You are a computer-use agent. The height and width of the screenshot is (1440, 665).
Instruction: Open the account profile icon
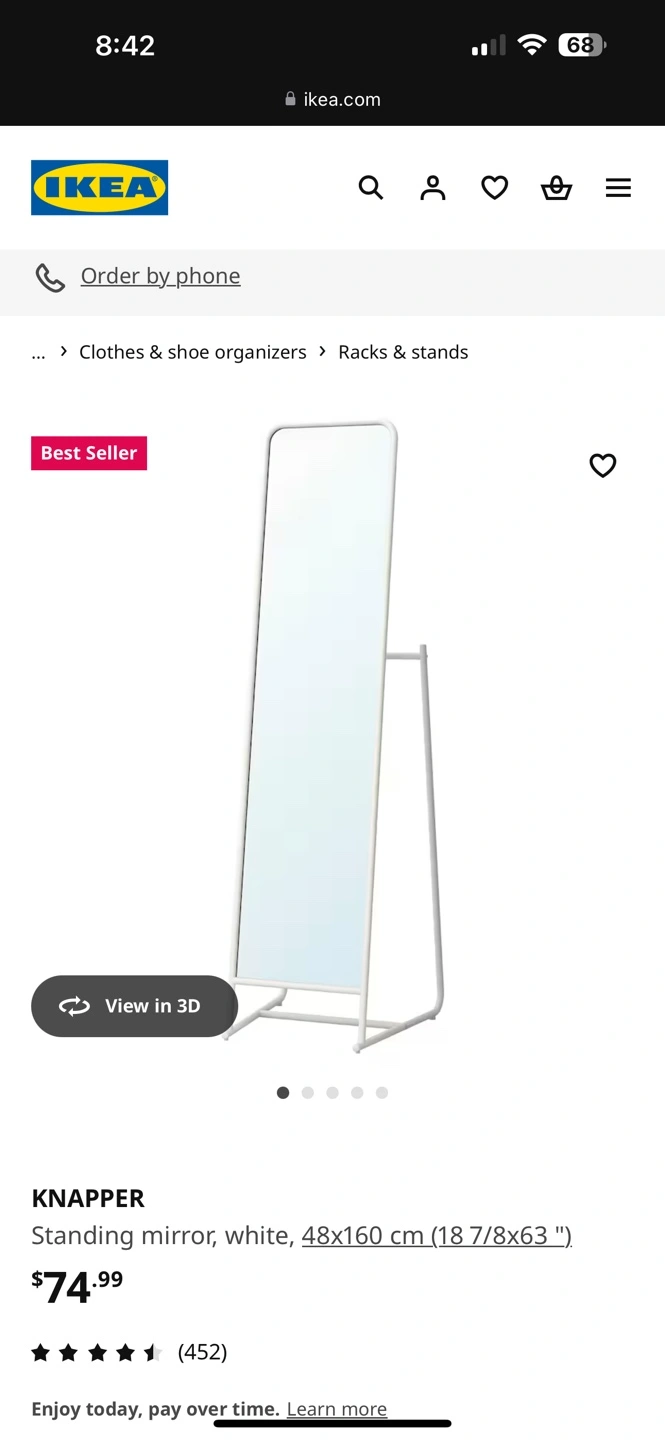433,188
